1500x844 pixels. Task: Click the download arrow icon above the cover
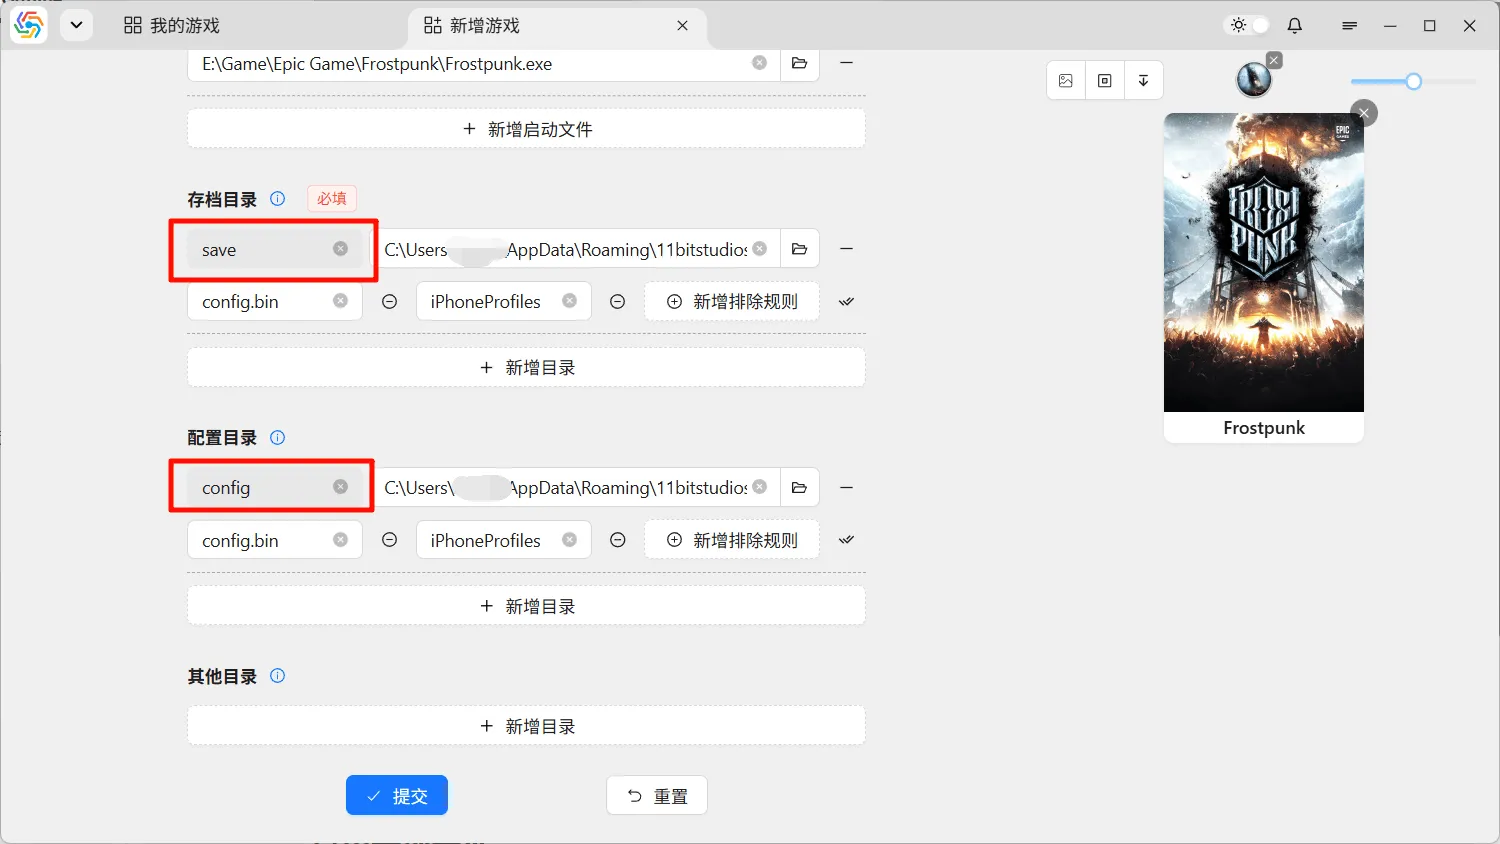[1143, 81]
